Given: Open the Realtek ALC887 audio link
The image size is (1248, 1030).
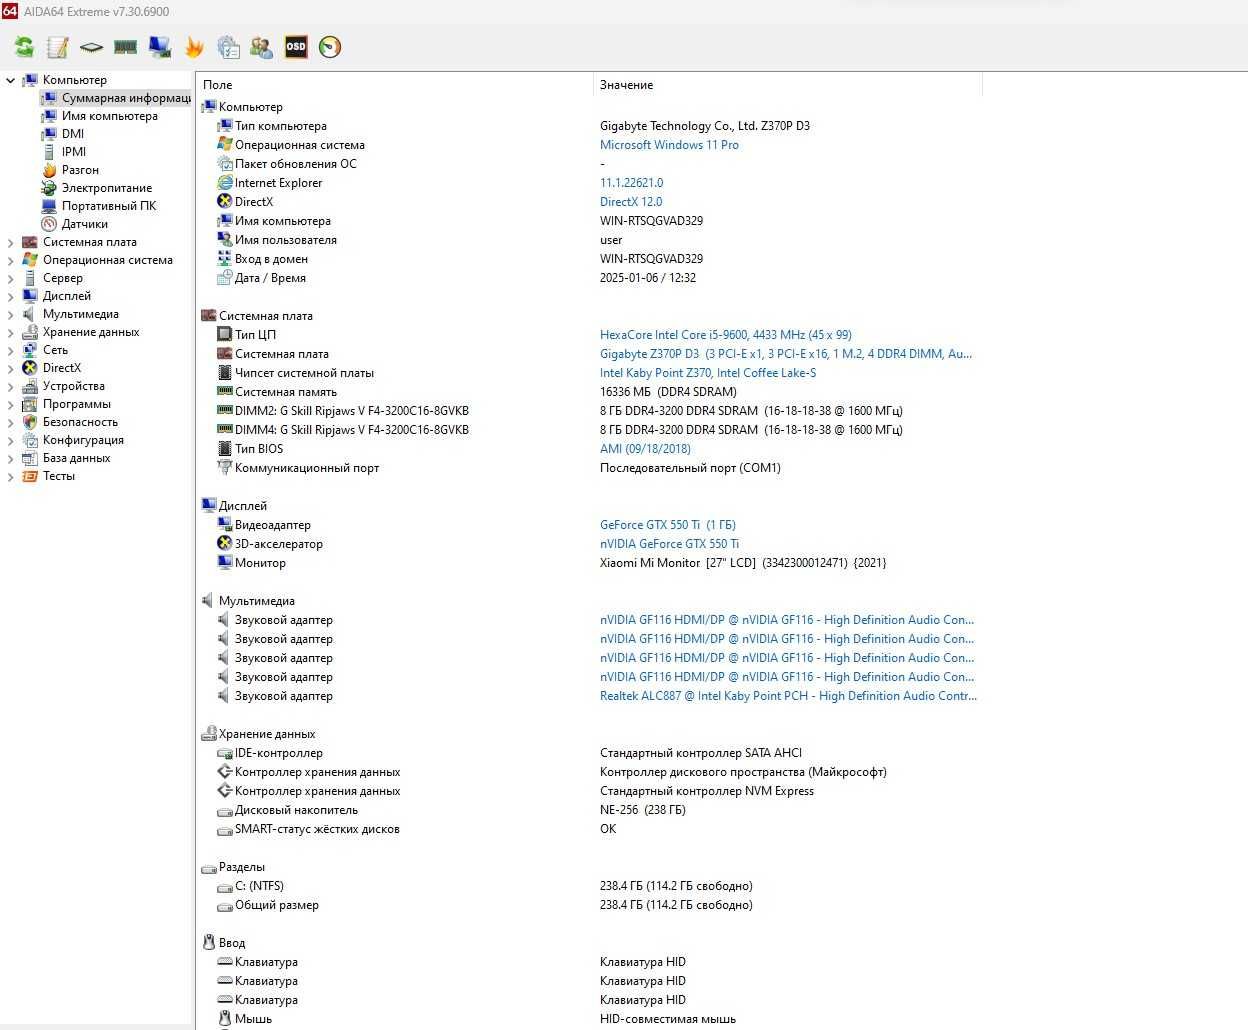Looking at the screenshot, I should click(x=788, y=696).
